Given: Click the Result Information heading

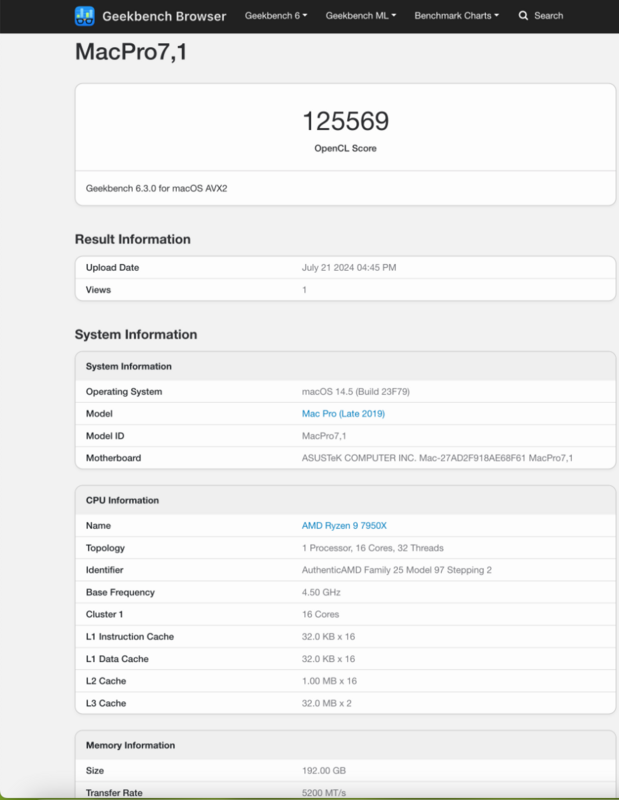Looking at the screenshot, I should pyautogui.click(x=133, y=239).
